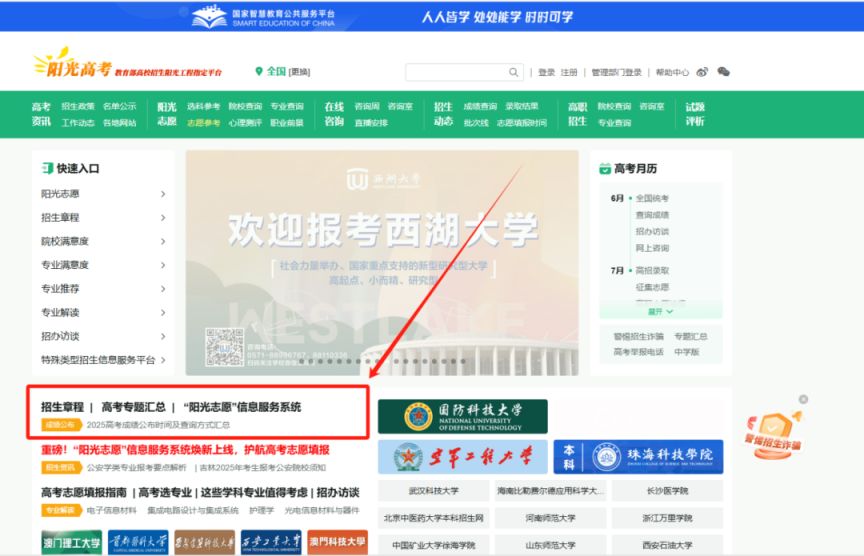Open 选科参考 under 阳光志愿
The image size is (864, 556).
tap(203, 106)
